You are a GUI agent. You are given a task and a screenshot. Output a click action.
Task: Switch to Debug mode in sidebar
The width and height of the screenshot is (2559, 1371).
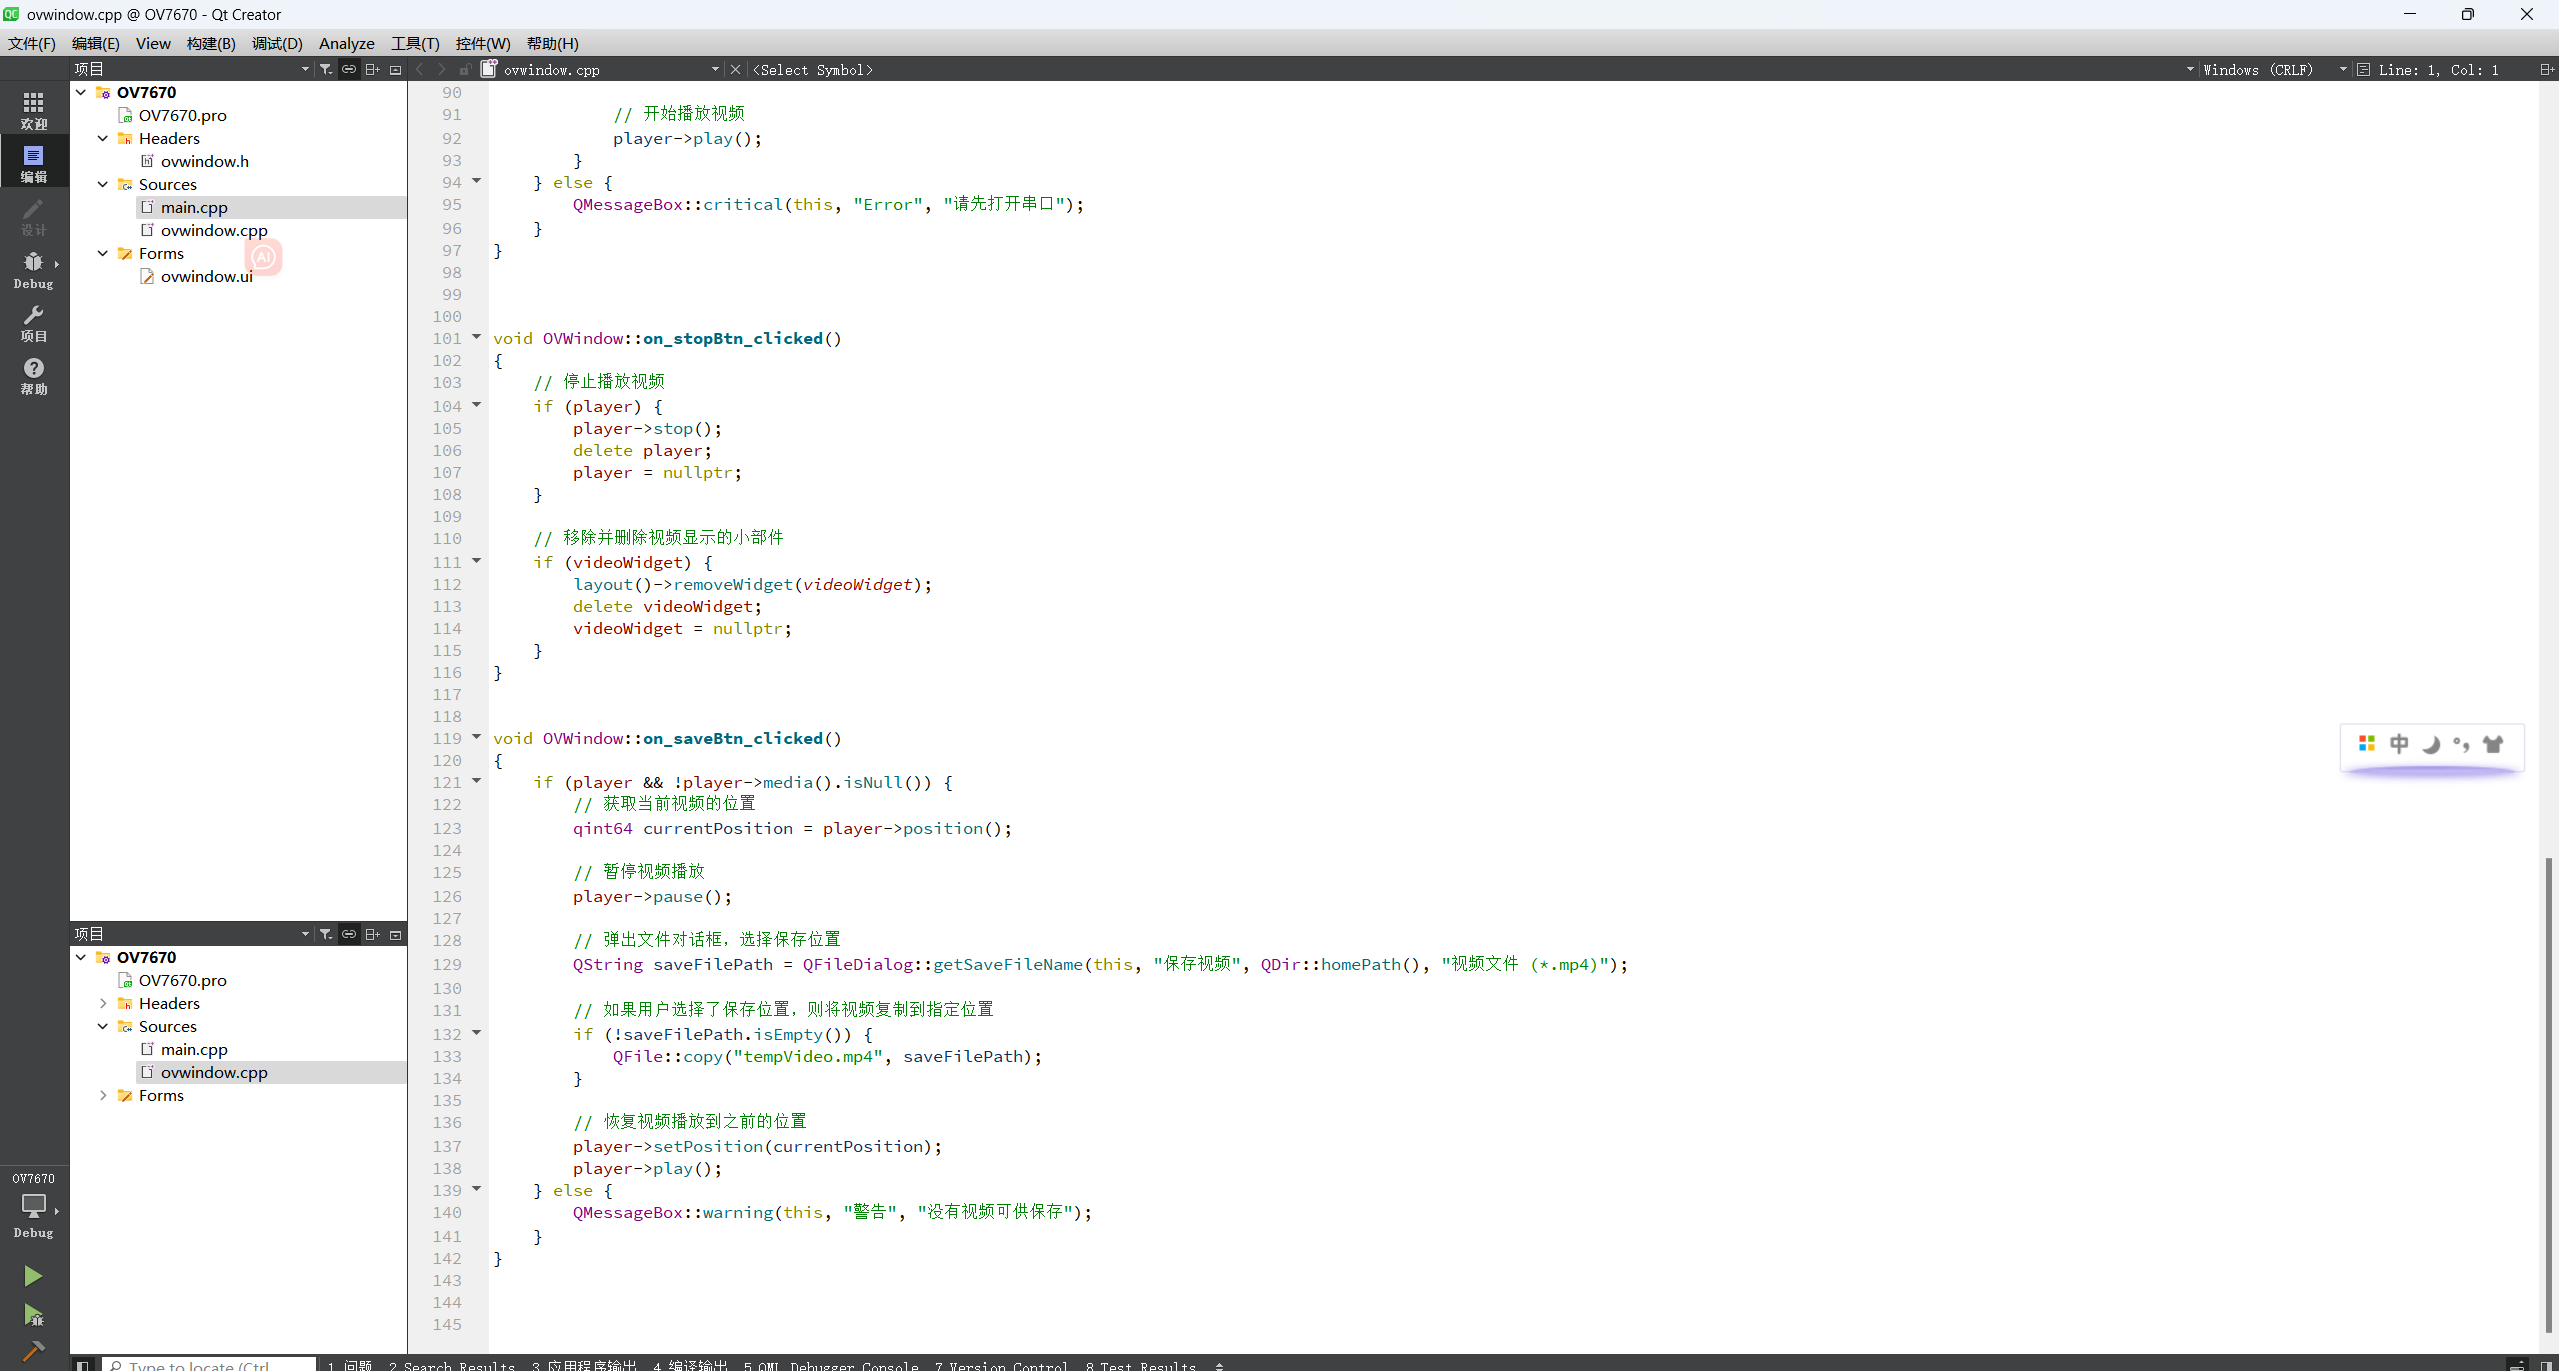click(x=33, y=269)
